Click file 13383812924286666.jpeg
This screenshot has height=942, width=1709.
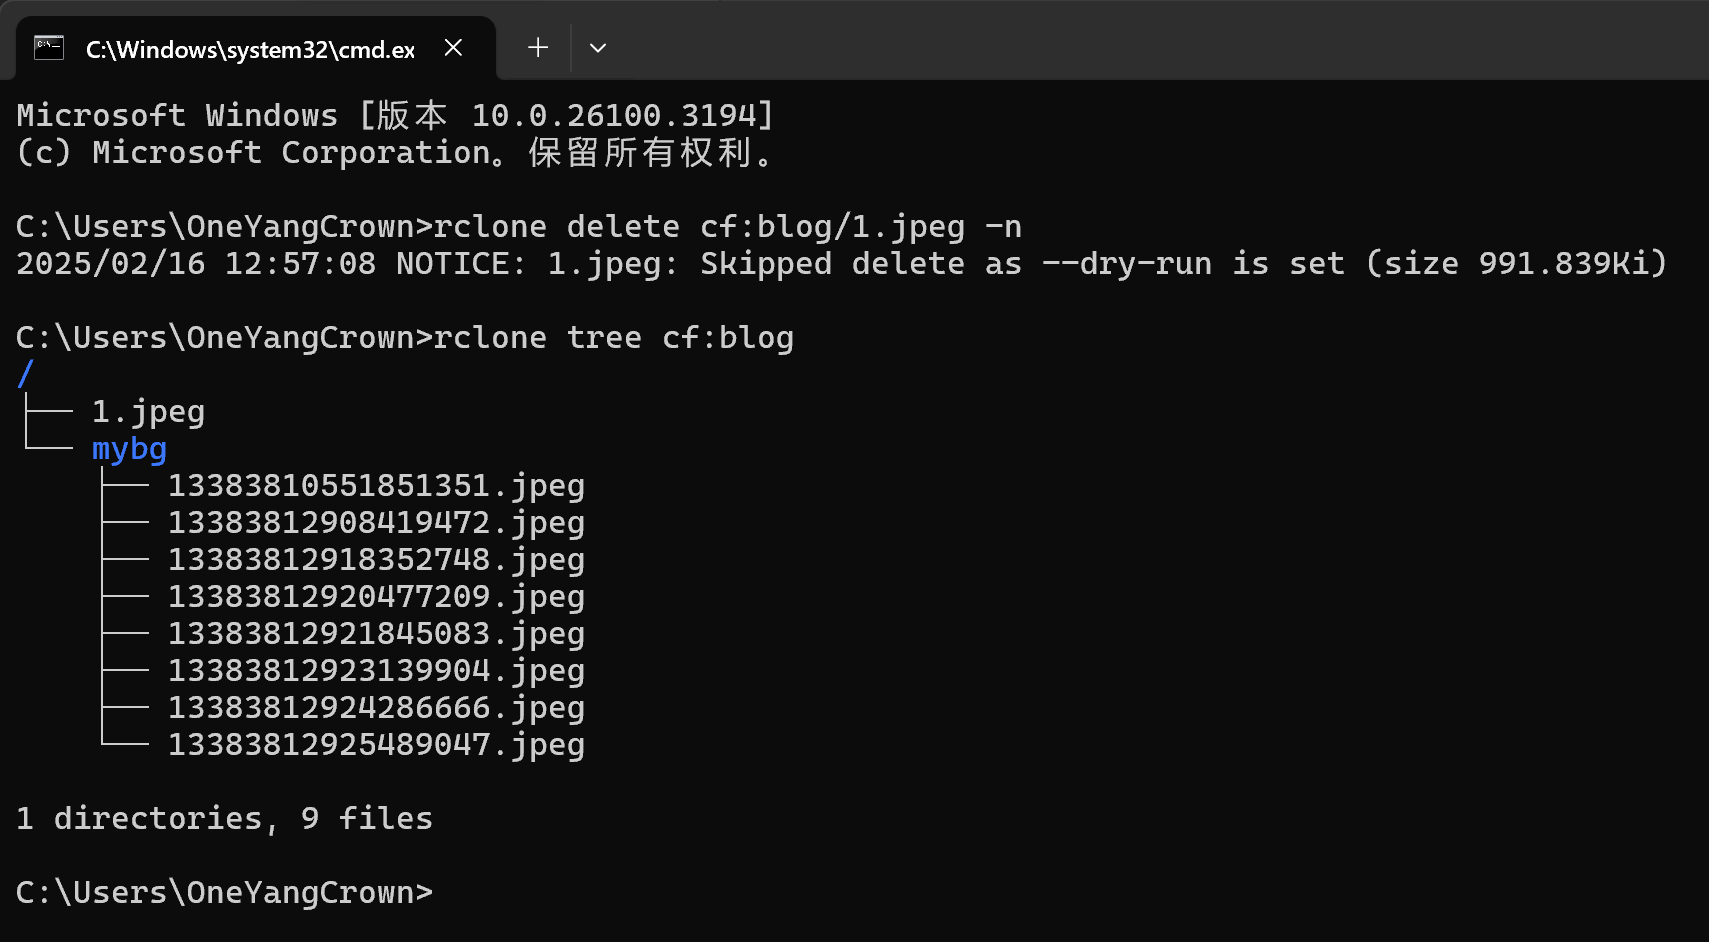[376, 708]
